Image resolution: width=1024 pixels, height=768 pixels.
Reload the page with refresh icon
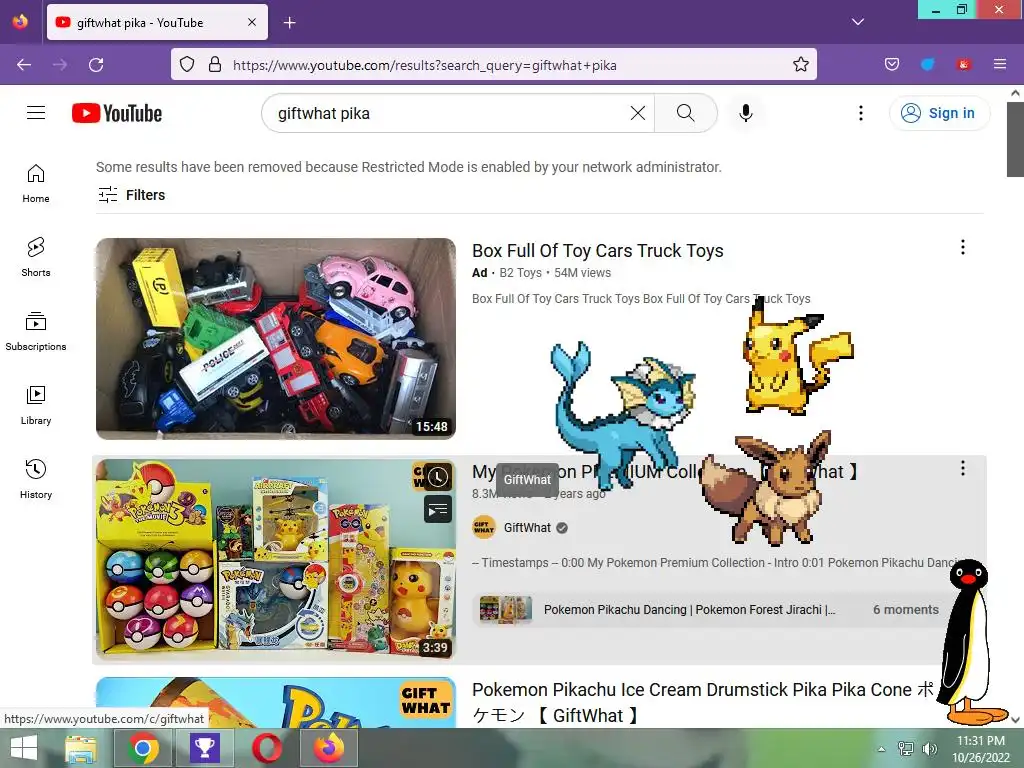click(96, 65)
